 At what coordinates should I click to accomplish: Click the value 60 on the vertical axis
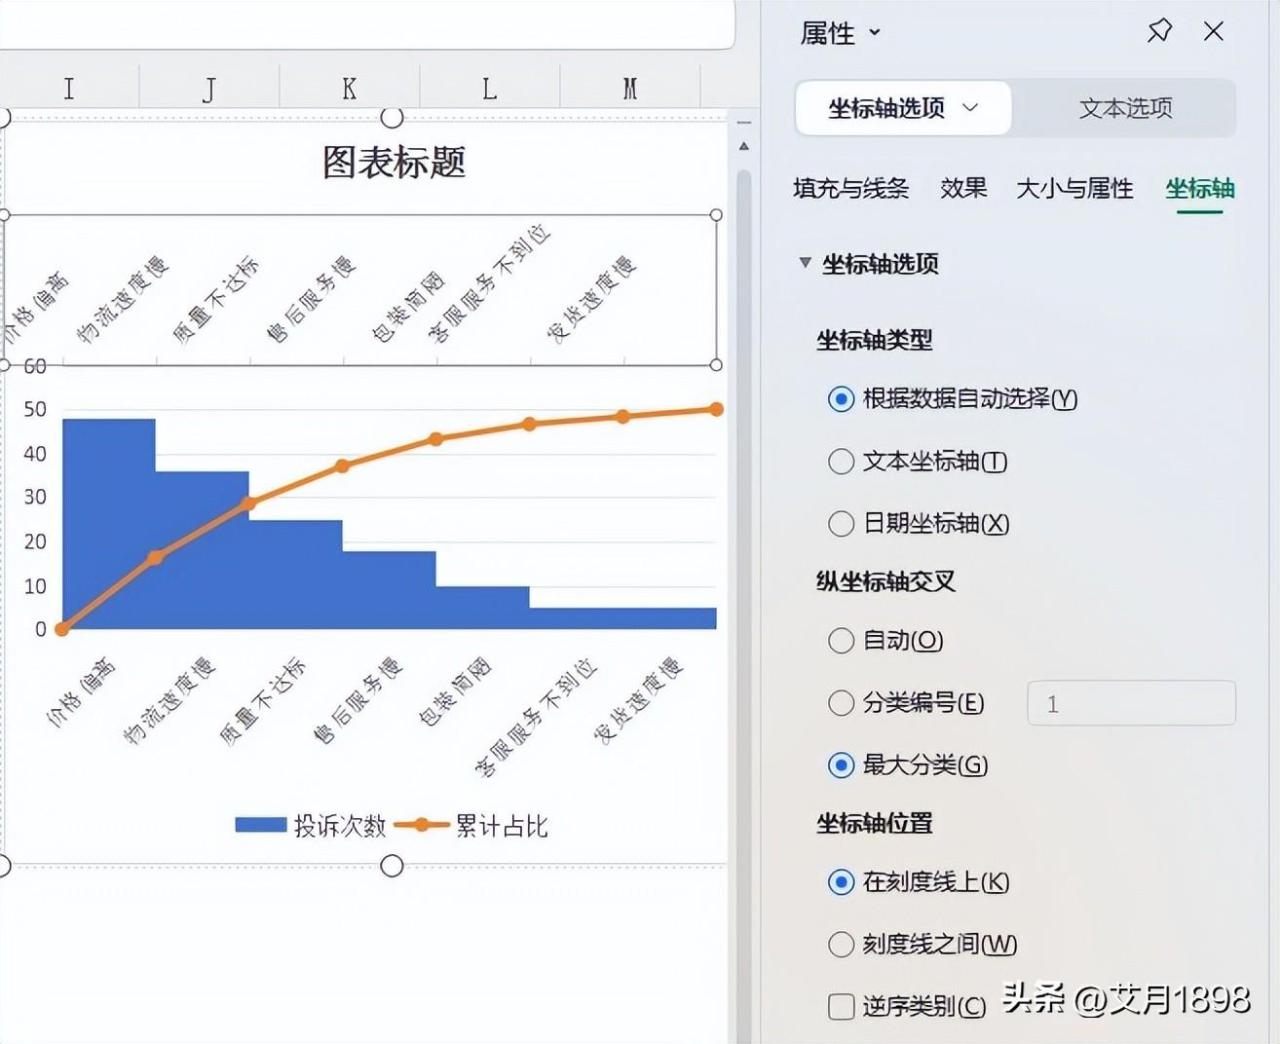click(x=35, y=367)
